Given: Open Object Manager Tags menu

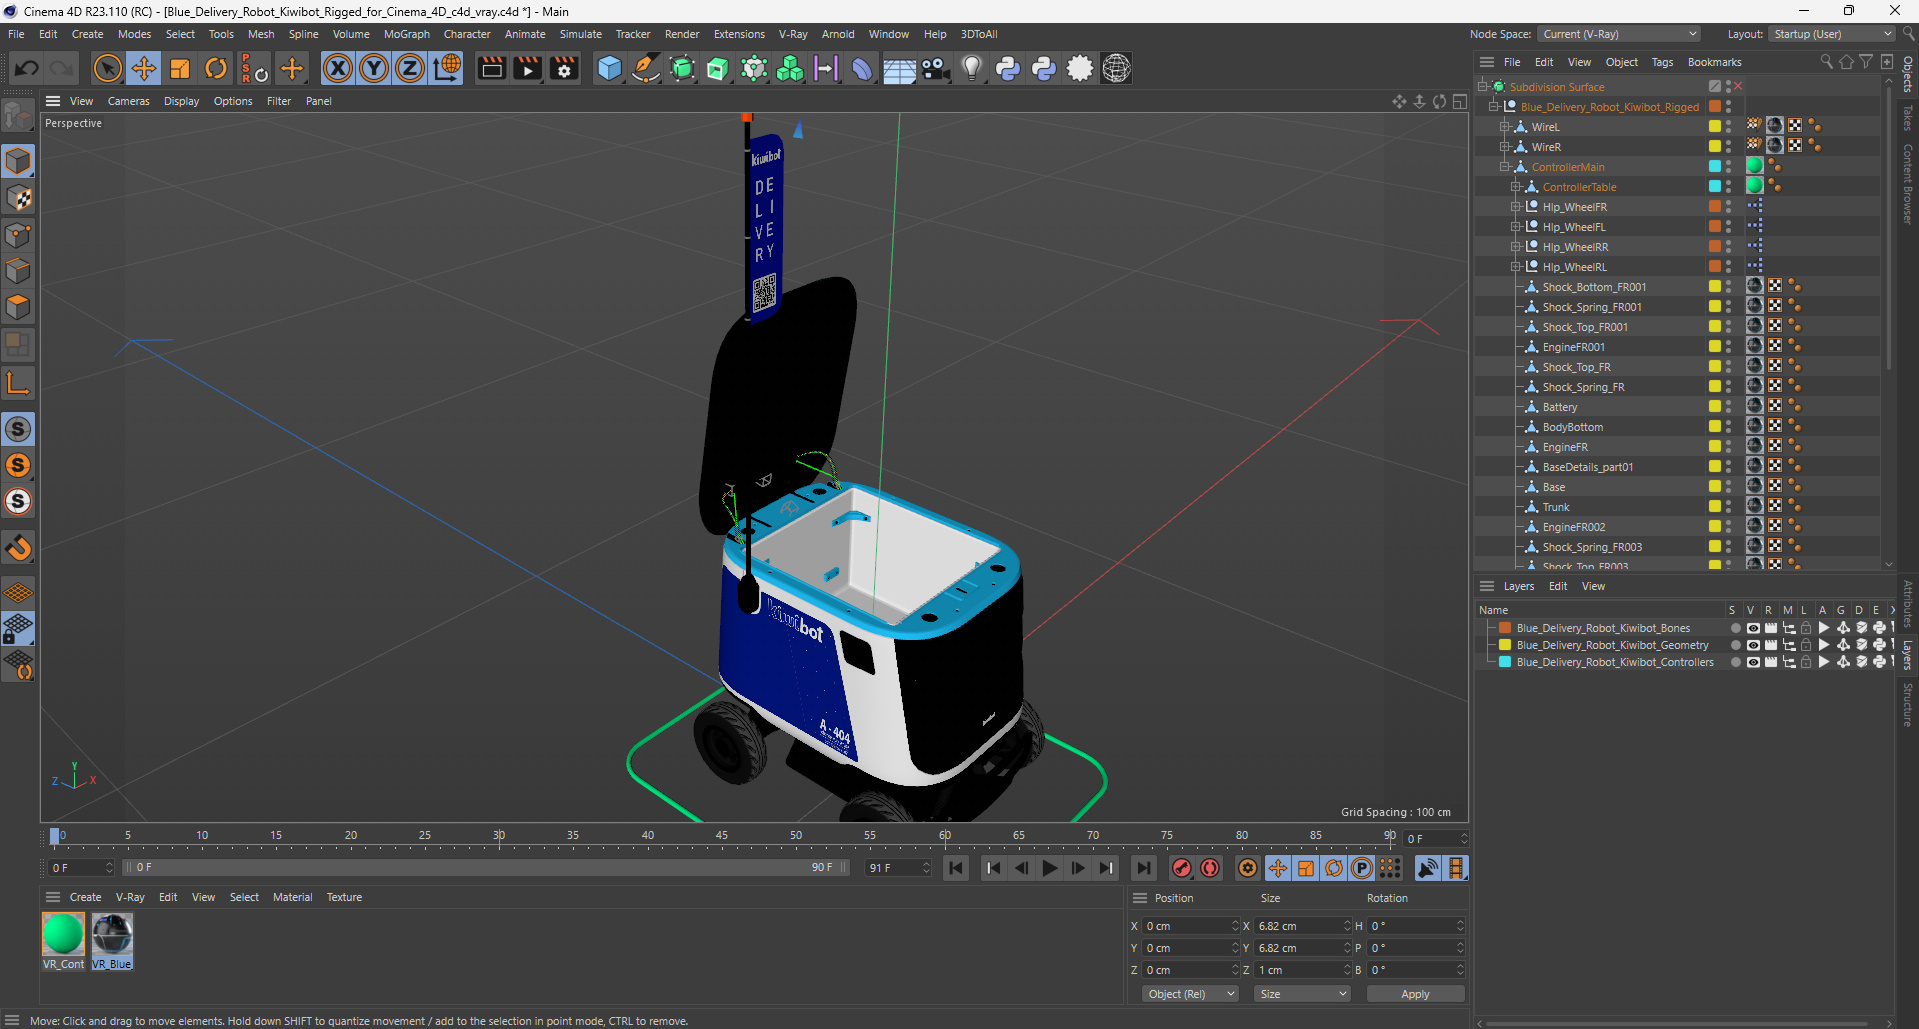Looking at the screenshot, I should pyautogui.click(x=1662, y=62).
